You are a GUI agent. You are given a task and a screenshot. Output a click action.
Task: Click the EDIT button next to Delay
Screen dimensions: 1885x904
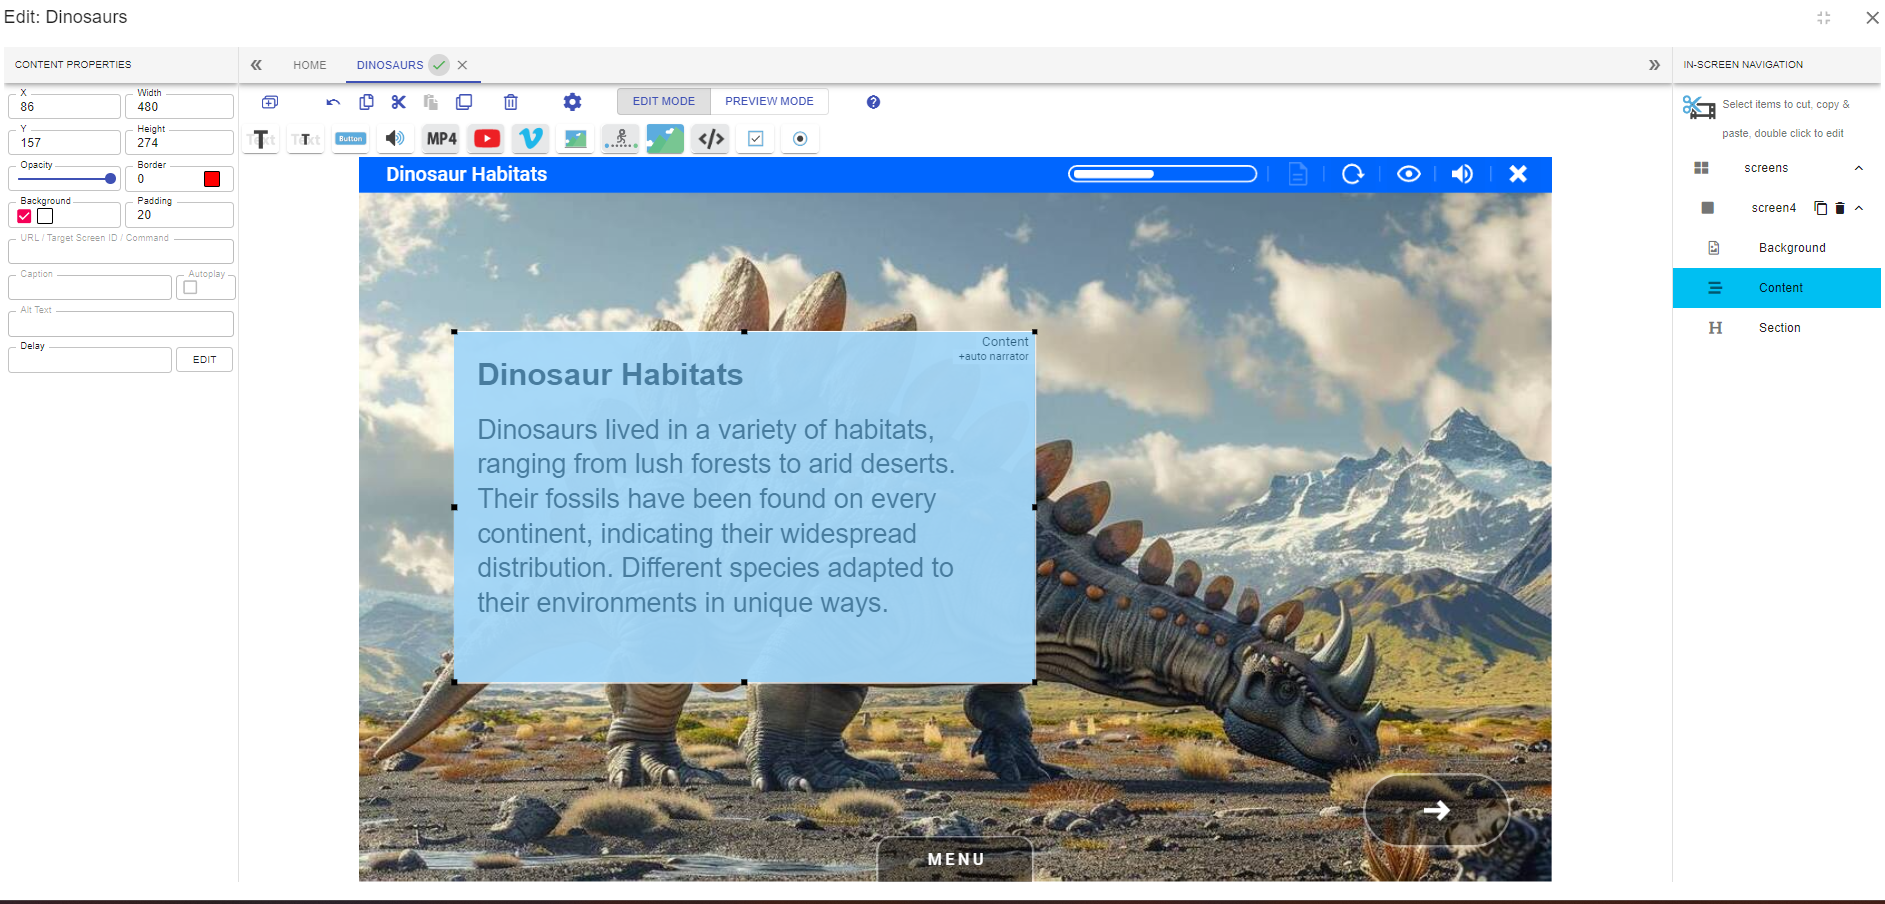point(205,360)
